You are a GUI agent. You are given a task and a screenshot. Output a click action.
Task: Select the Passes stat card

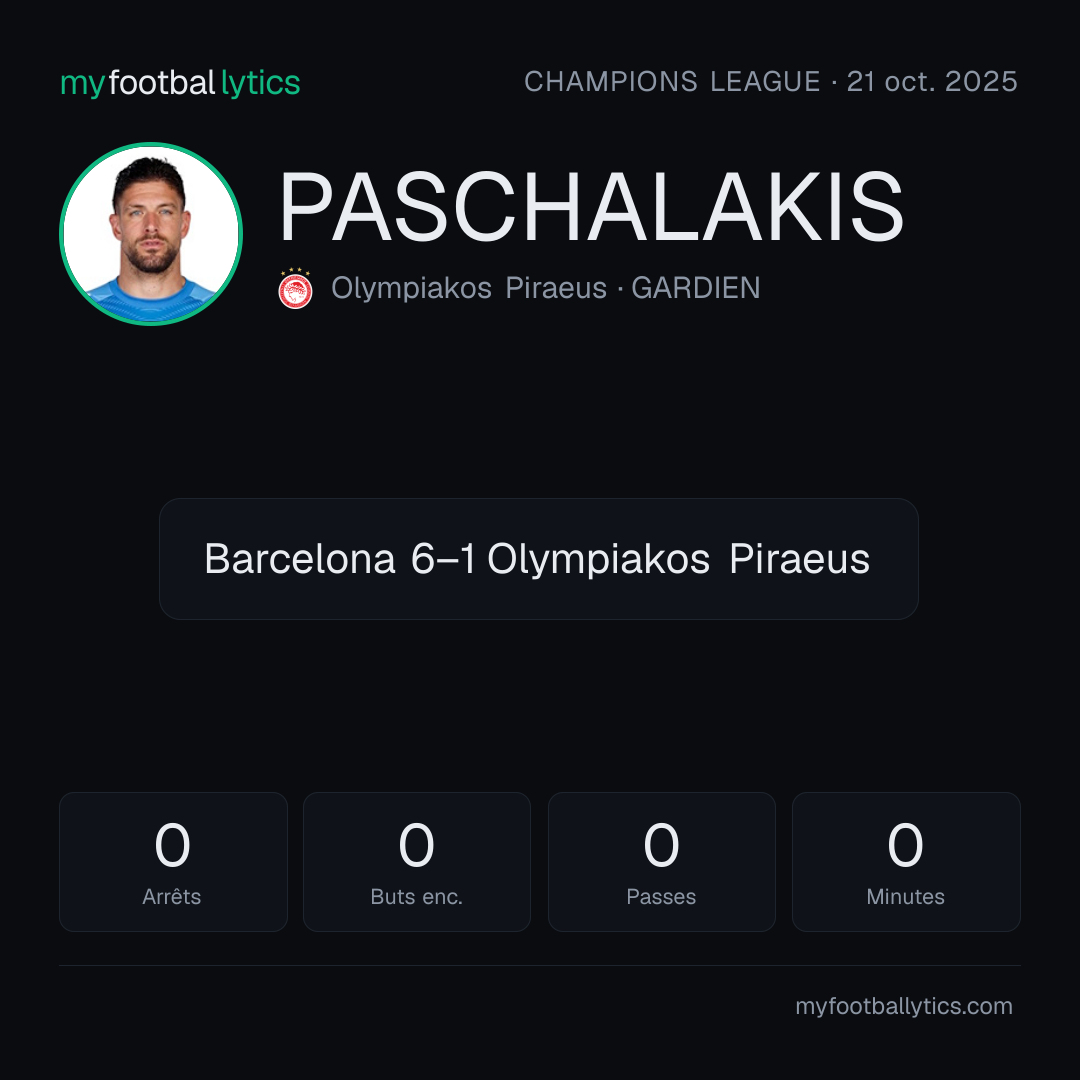[661, 862]
